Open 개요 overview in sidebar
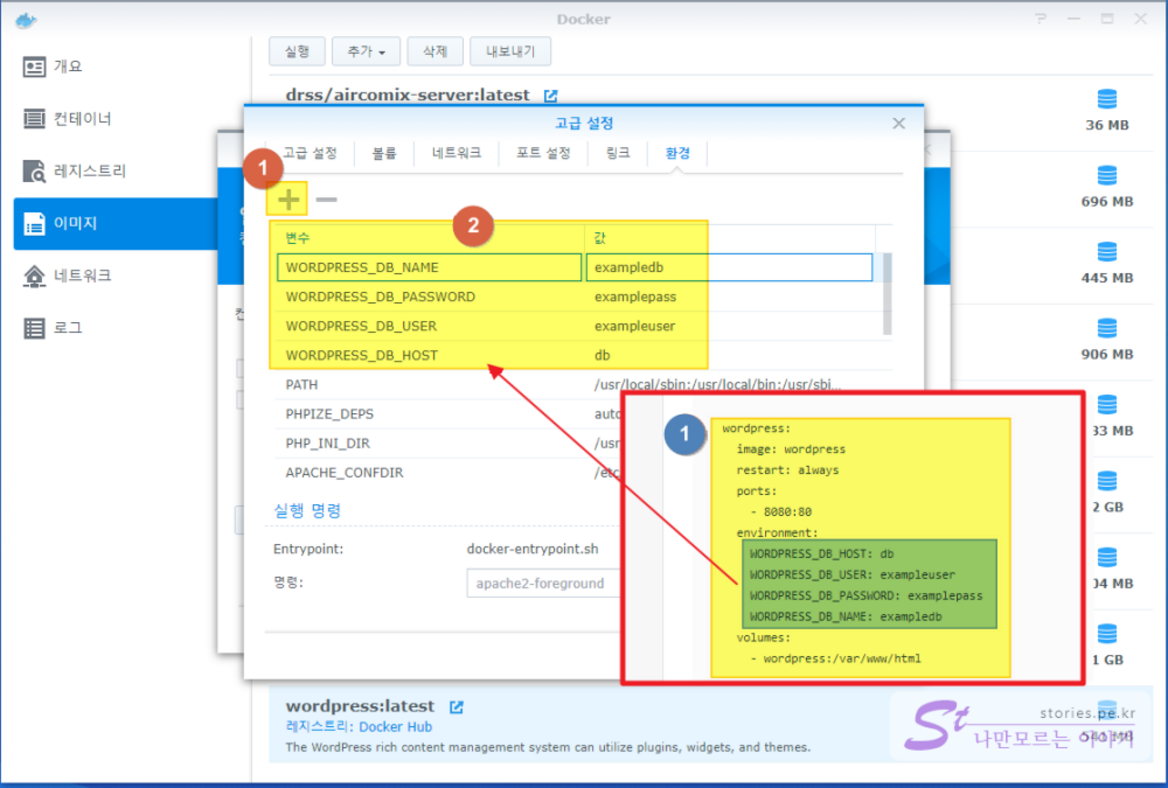 [67, 67]
